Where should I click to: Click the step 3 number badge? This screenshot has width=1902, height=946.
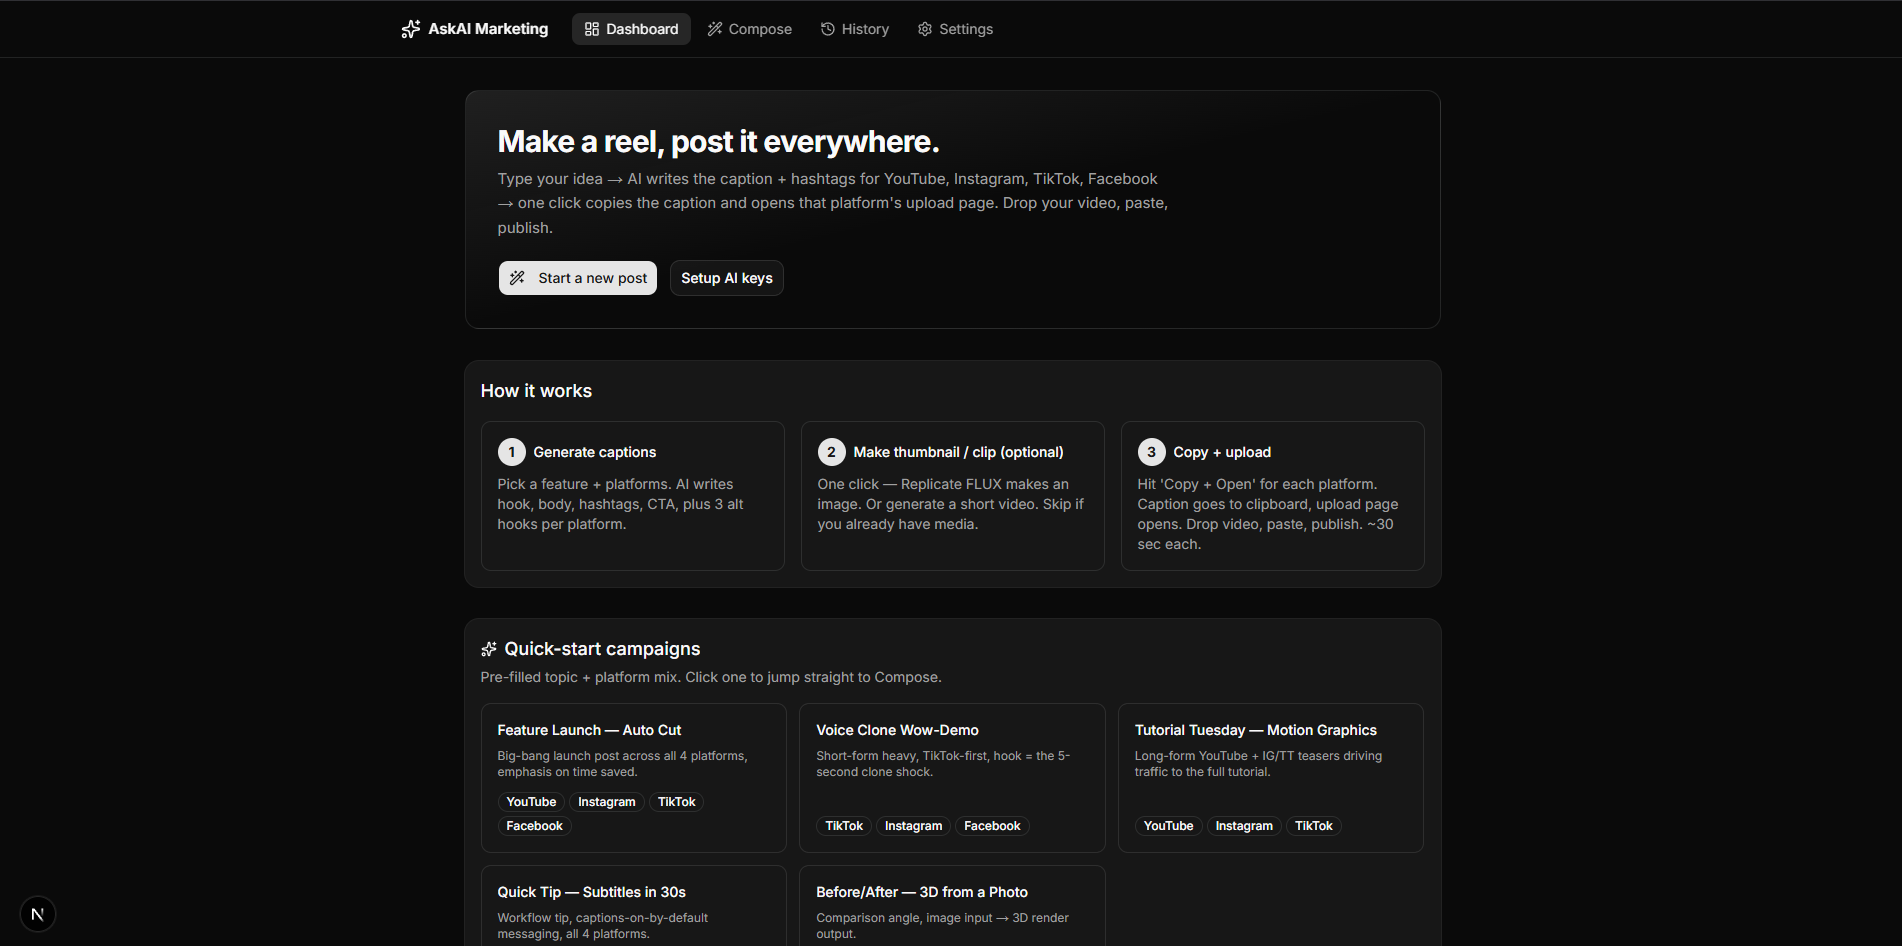click(x=1152, y=452)
